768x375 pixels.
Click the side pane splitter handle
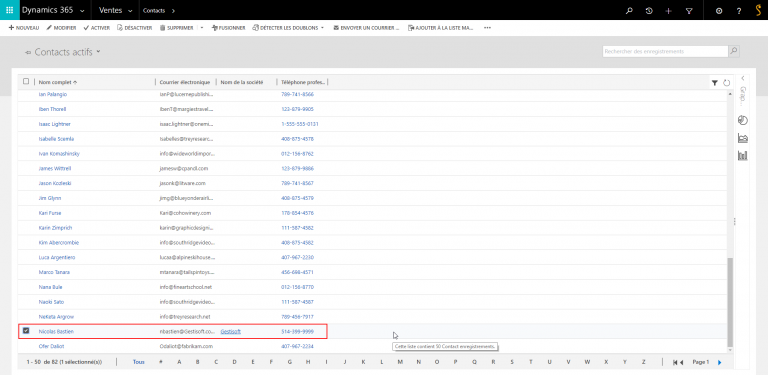[735, 222]
